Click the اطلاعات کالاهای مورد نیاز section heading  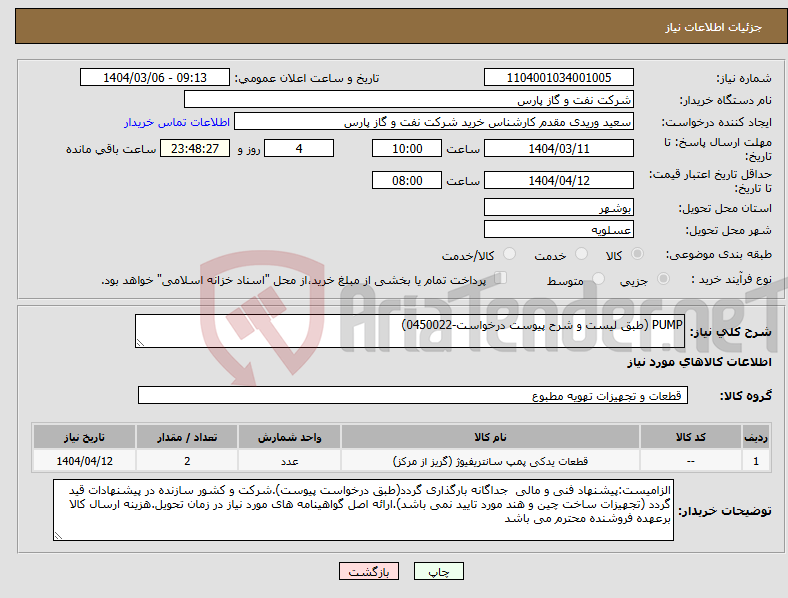699,362
